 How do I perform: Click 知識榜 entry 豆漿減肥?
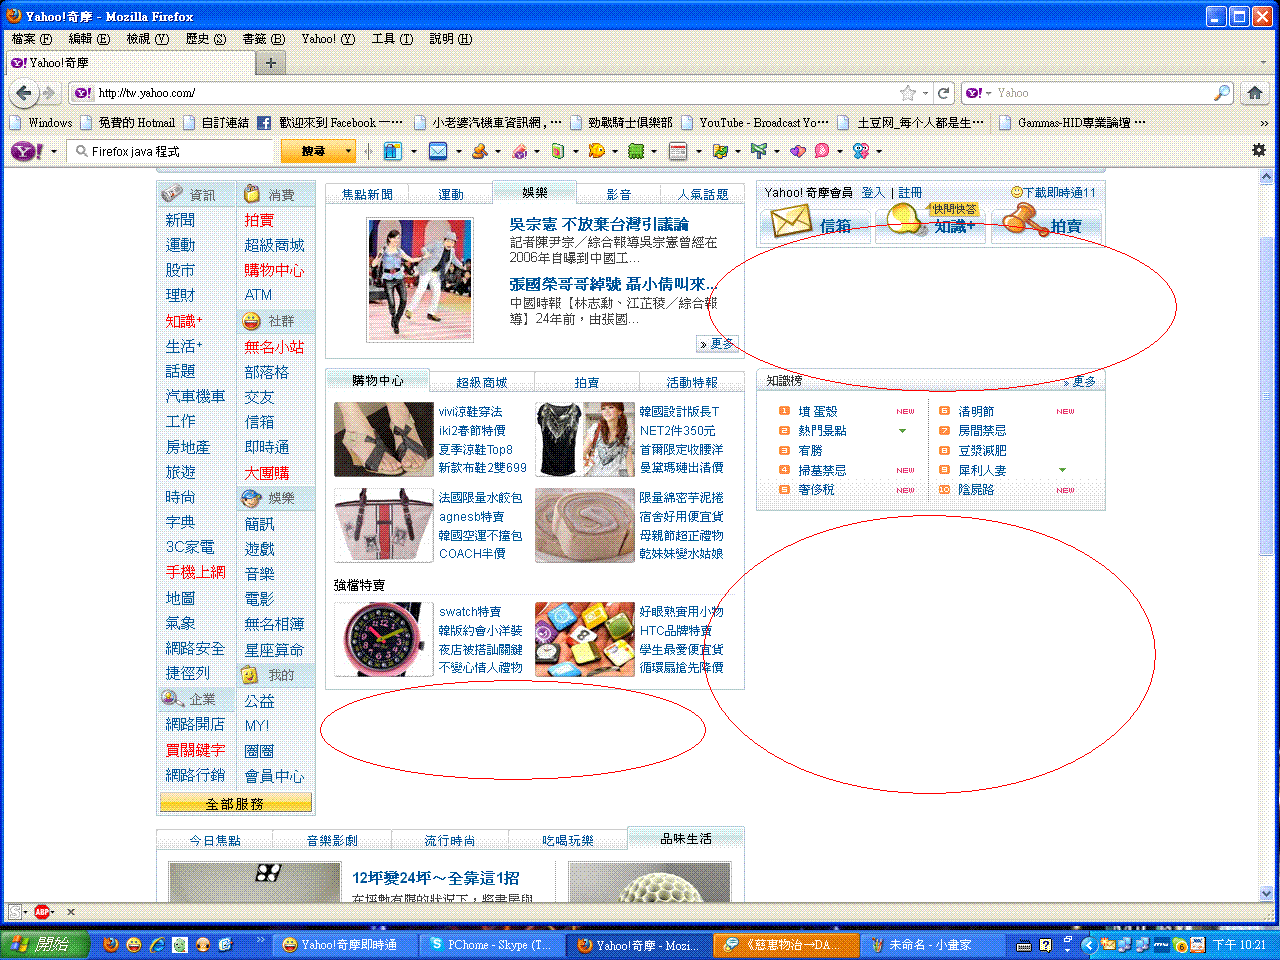tap(982, 450)
